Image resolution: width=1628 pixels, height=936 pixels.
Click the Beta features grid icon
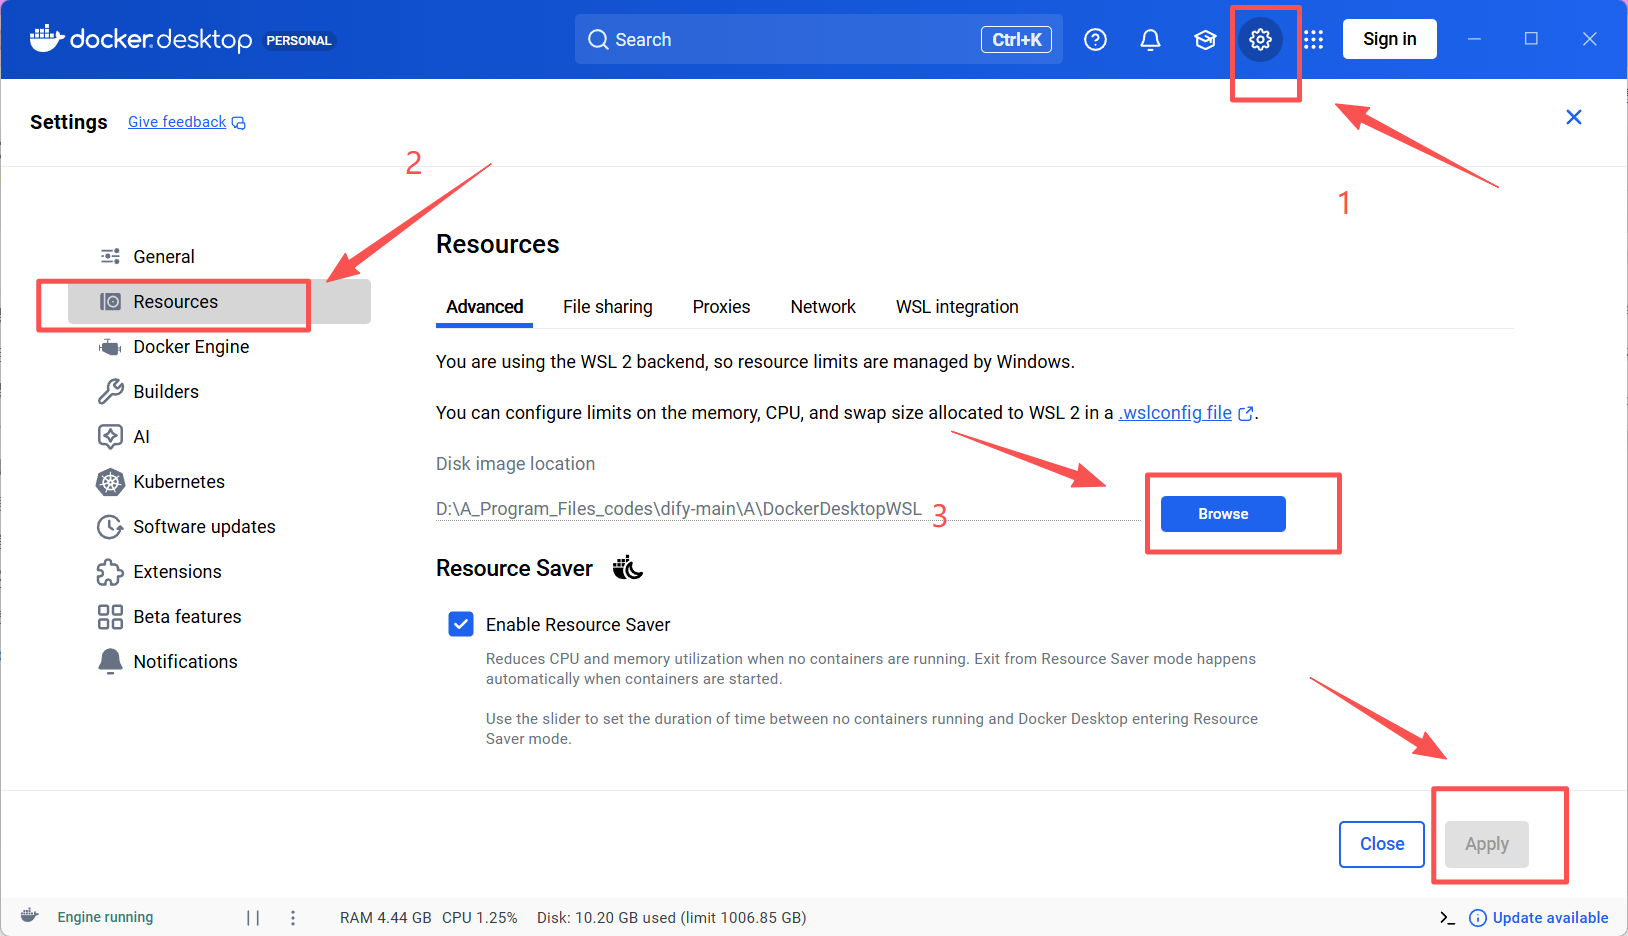pos(110,617)
